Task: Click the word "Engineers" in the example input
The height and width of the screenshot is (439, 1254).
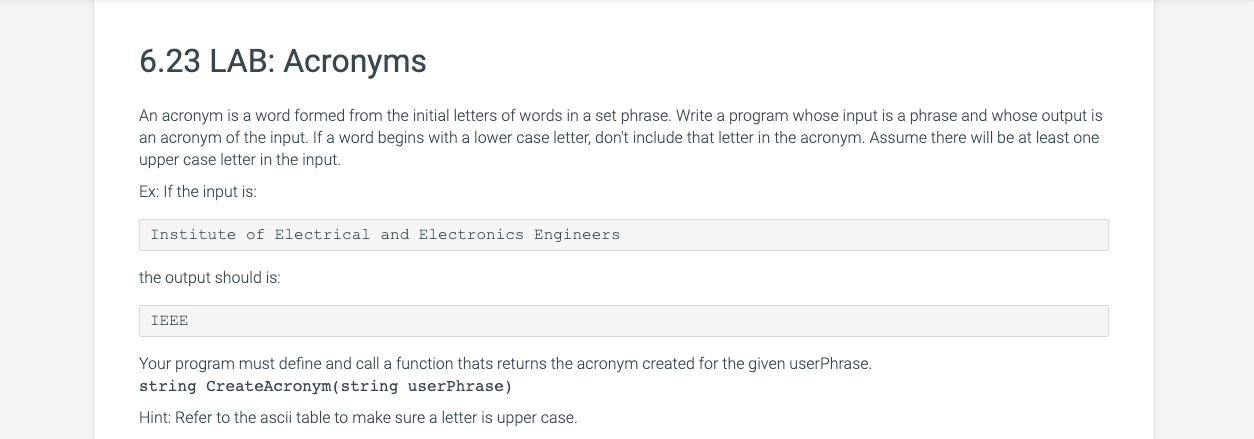Action: pos(577,235)
